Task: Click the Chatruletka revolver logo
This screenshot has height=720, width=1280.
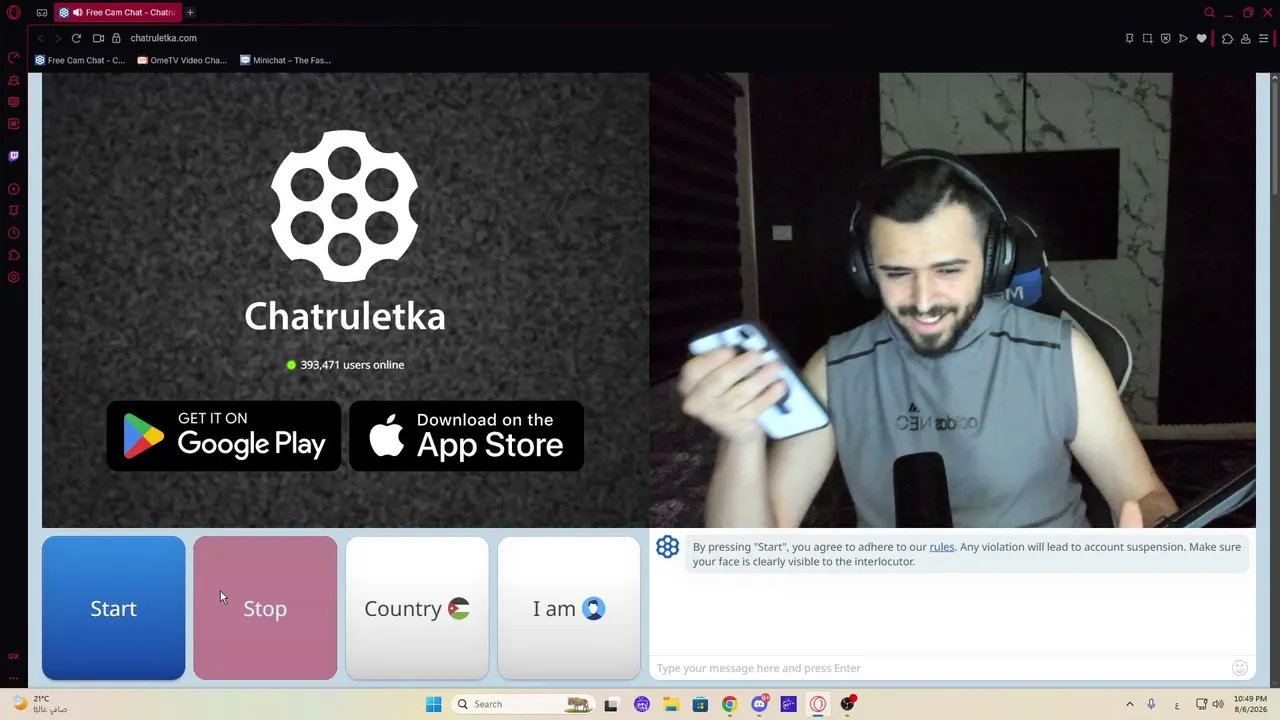Action: coord(344,206)
